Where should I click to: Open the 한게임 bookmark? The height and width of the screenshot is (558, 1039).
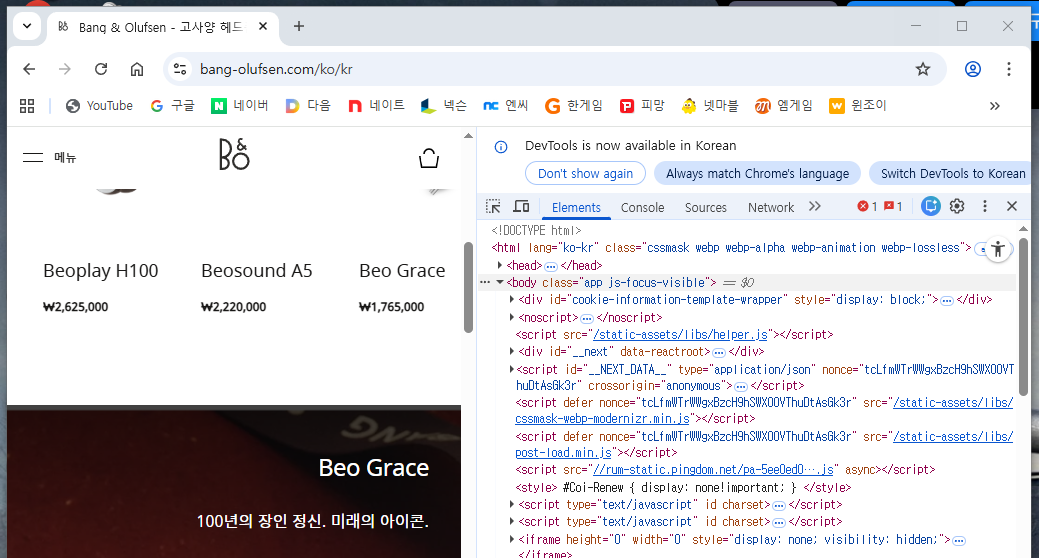574,106
